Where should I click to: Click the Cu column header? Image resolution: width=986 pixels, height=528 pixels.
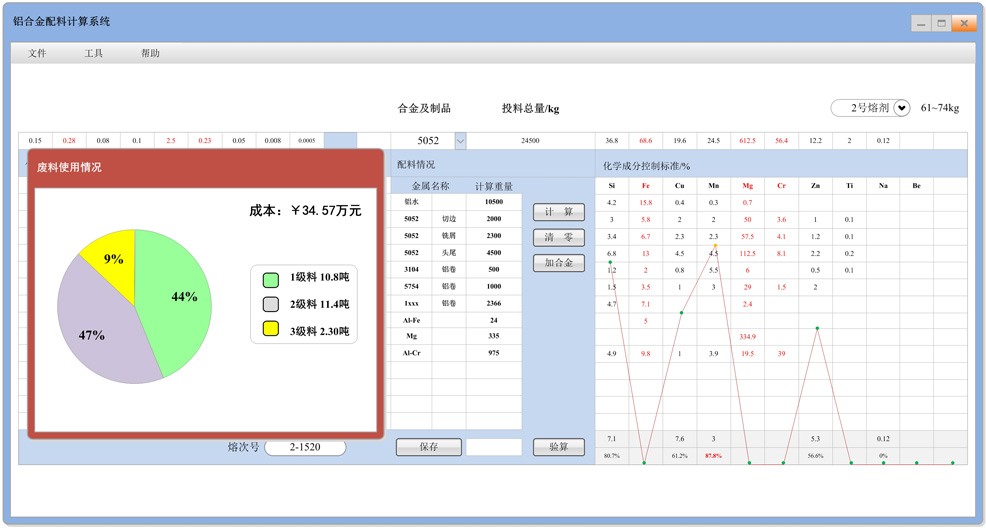[679, 186]
